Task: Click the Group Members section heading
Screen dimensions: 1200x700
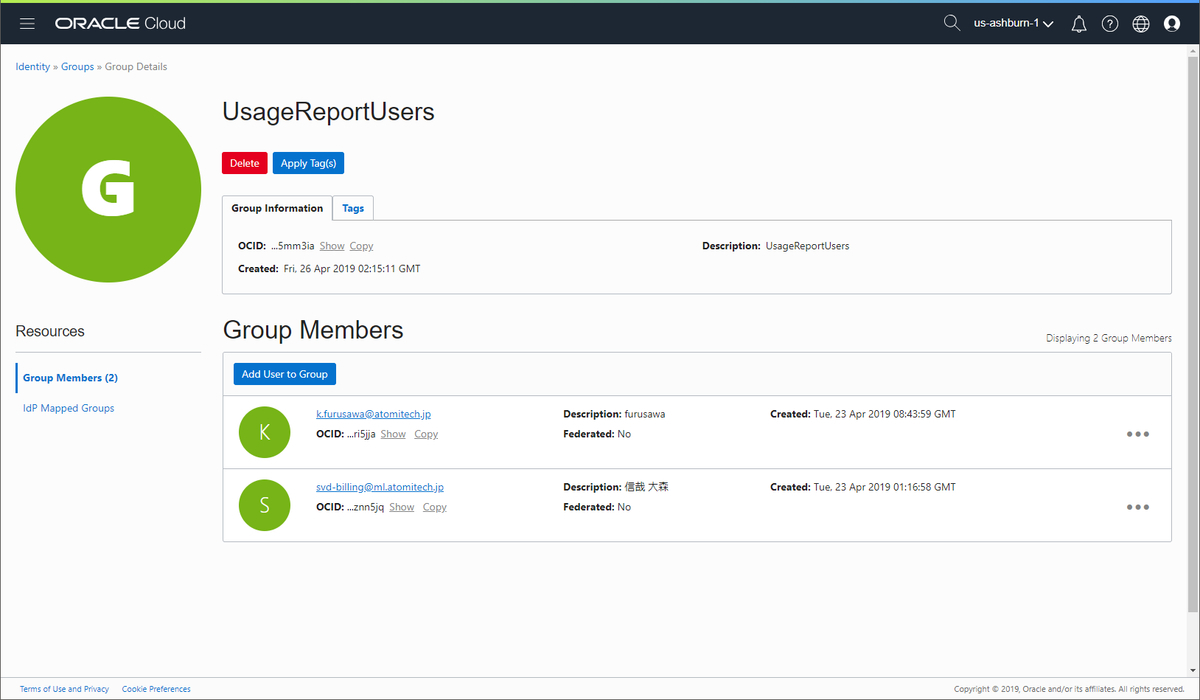Action: pyautogui.click(x=313, y=330)
